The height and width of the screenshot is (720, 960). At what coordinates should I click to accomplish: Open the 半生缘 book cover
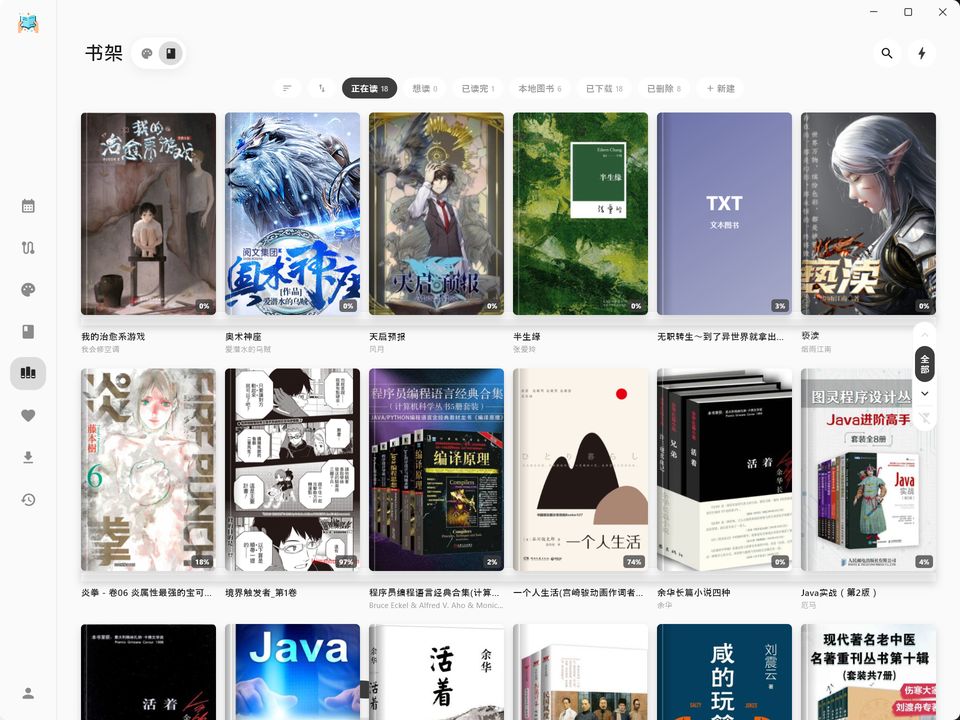point(580,214)
